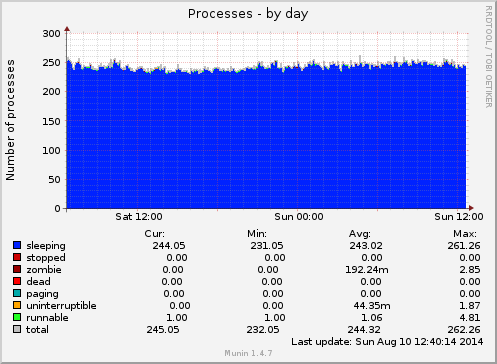Click runnable maximum value 4.81
497x364 pixels.
pos(470,318)
